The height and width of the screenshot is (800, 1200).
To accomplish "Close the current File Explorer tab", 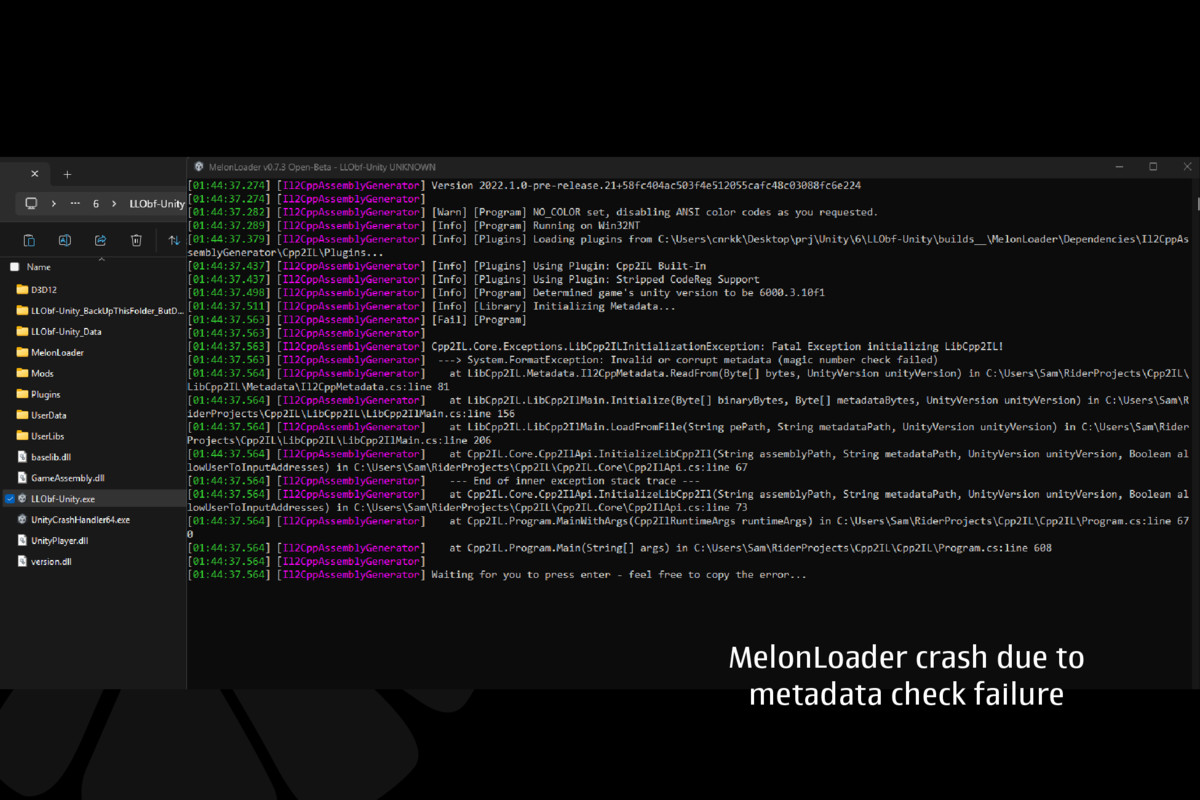I will point(34,174).
